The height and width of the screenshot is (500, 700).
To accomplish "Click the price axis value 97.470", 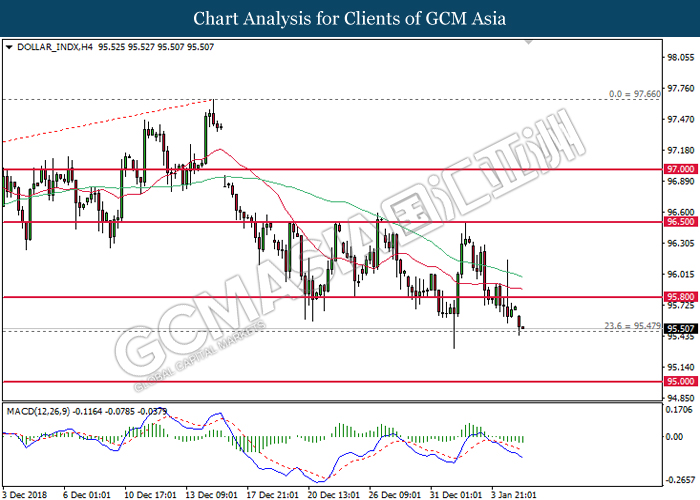I will point(681,120).
